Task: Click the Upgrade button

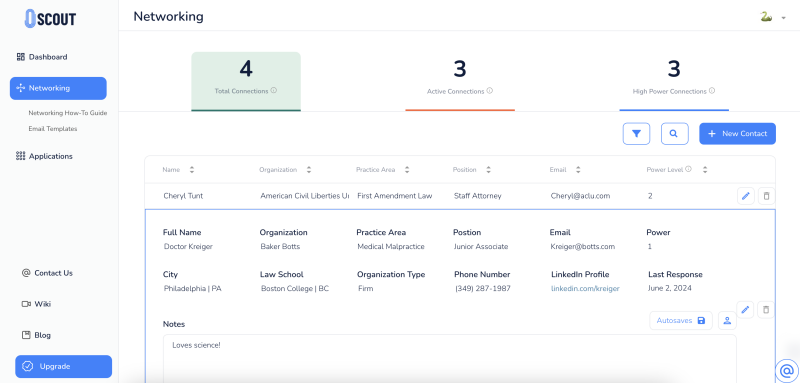Action: (x=63, y=366)
